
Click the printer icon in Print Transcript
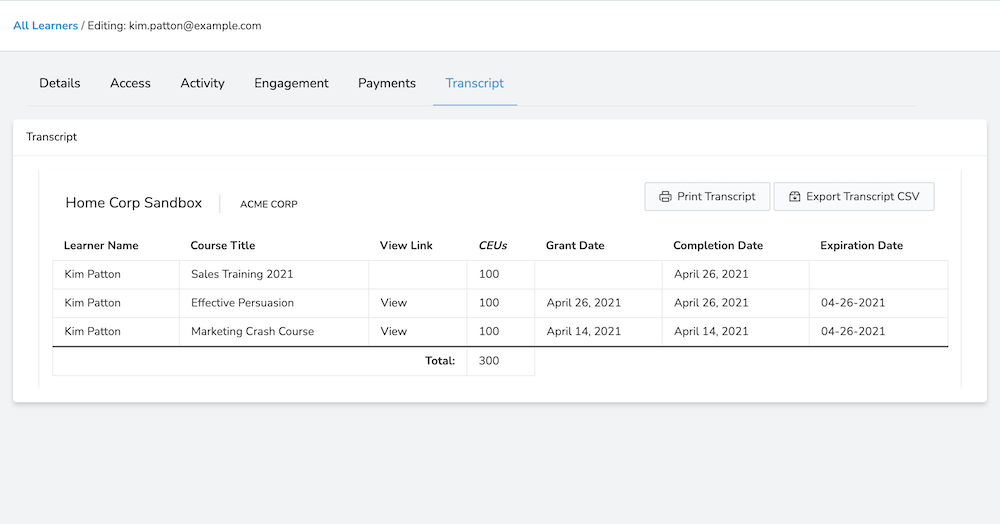(x=665, y=196)
